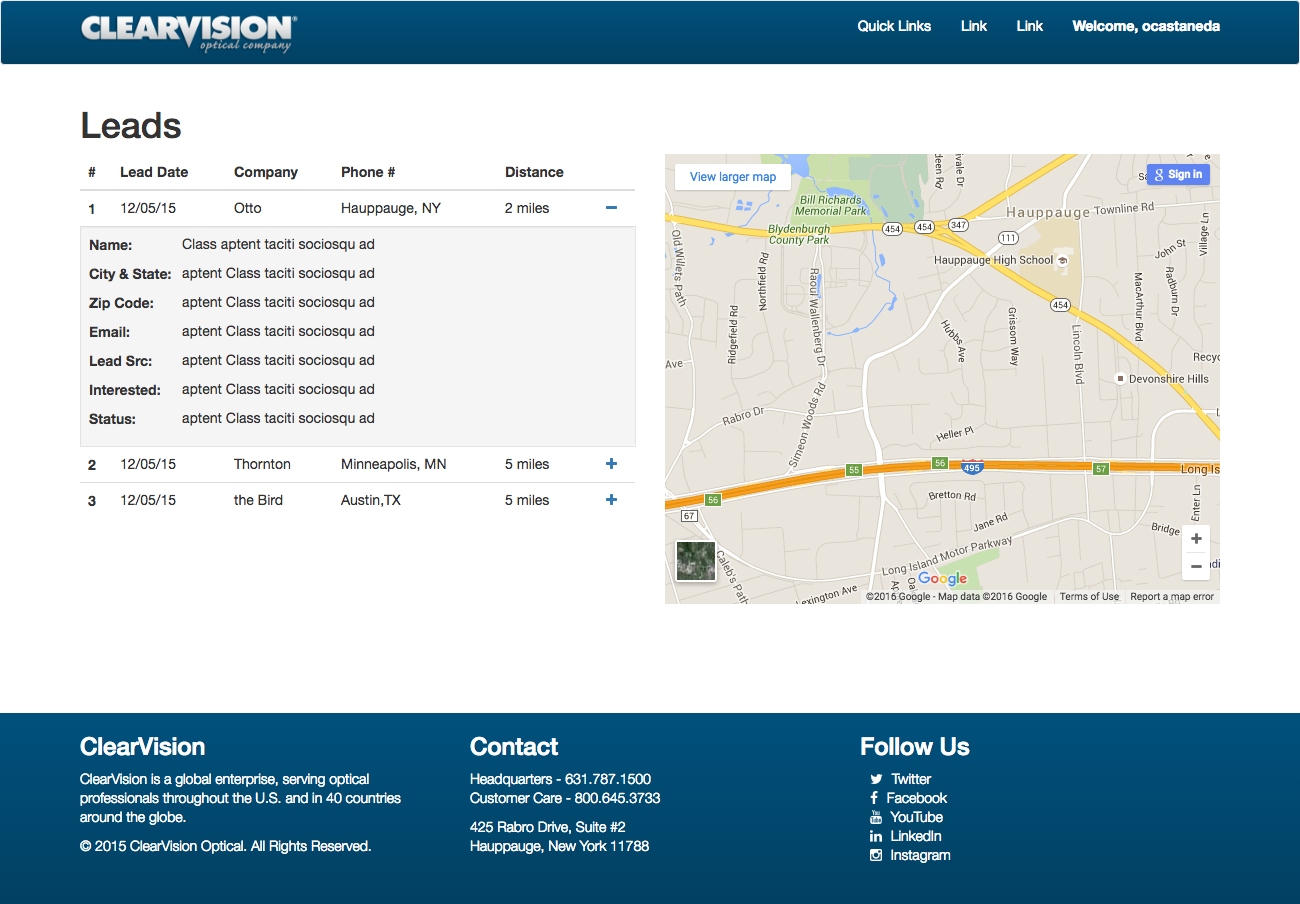The image size is (1300, 904).
Task: Click View larger map button
Action: pyautogui.click(x=733, y=177)
